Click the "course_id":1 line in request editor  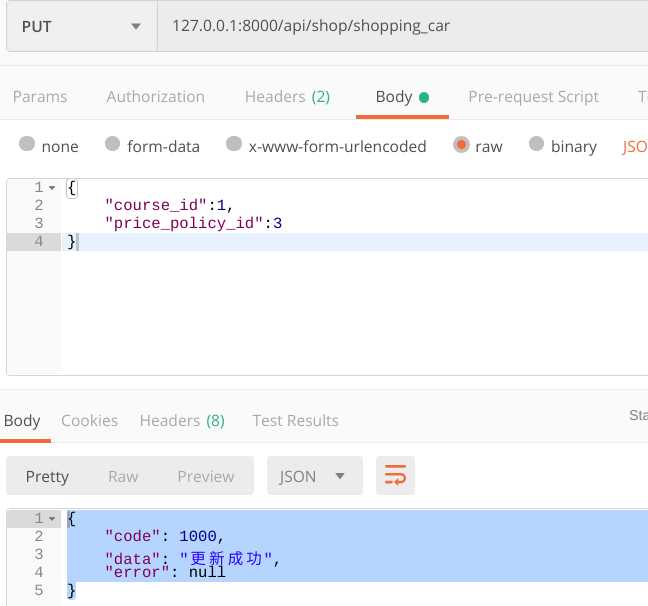(x=169, y=205)
